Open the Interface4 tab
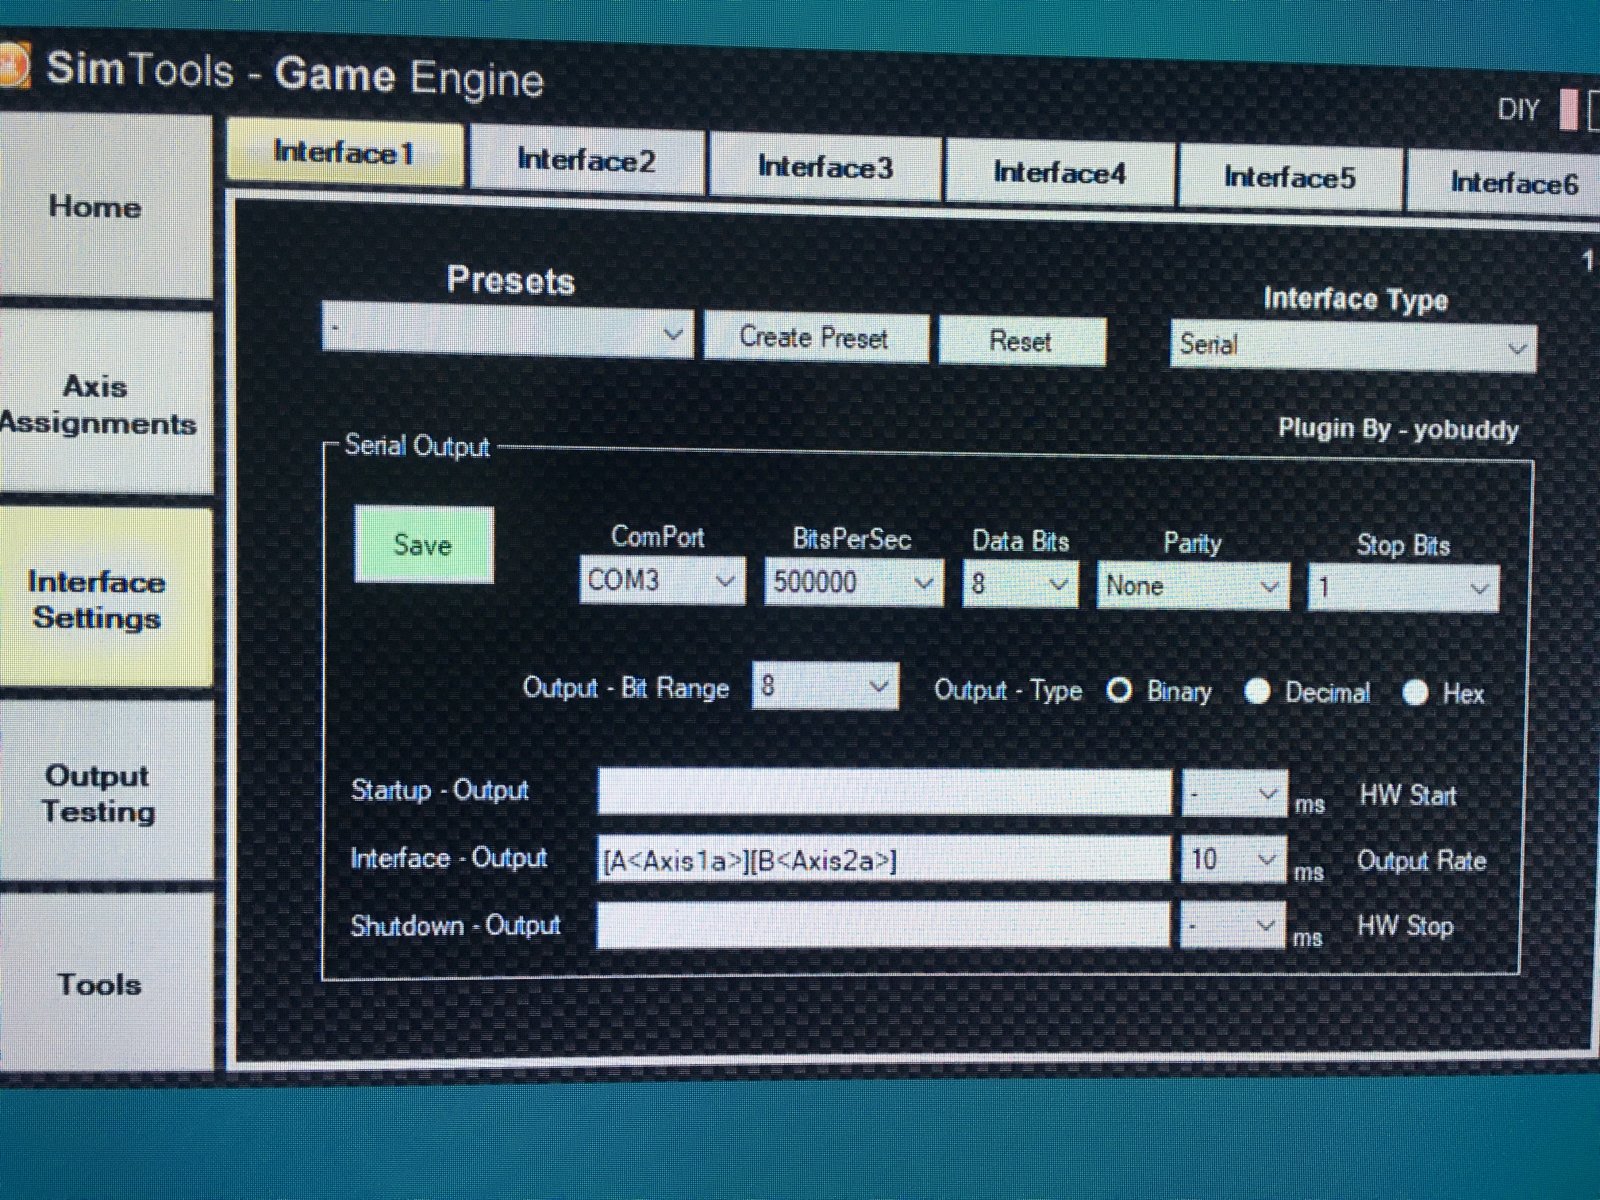 tap(1060, 173)
